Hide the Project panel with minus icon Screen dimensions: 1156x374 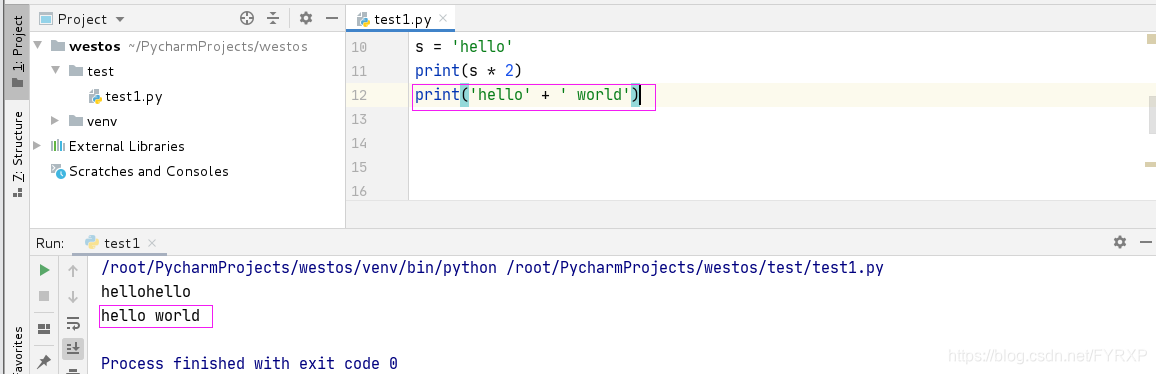[x=332, y=18]
